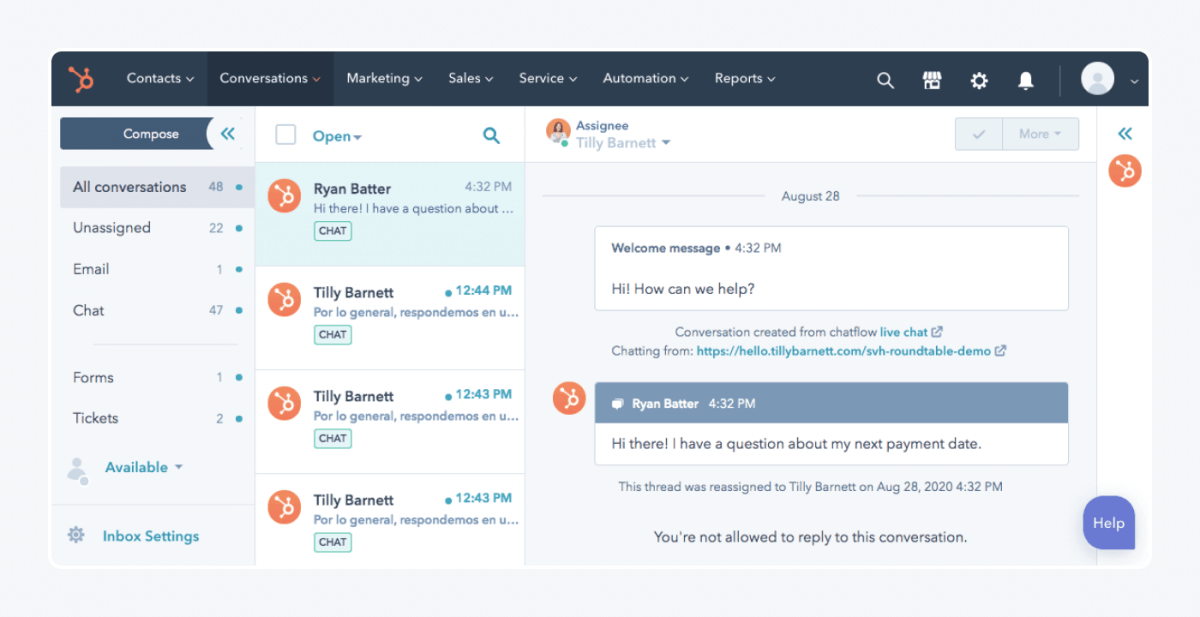
Task: Search conversations with list magnifier icon
Action: click(x=491, y=135)
